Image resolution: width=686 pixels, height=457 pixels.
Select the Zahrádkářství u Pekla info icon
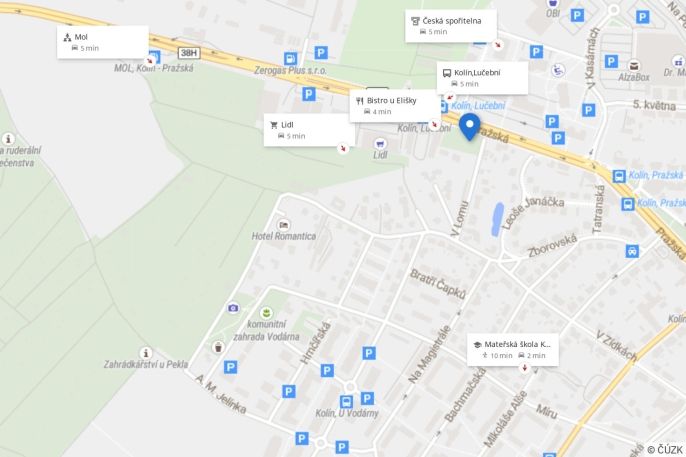tap(146, 352)
